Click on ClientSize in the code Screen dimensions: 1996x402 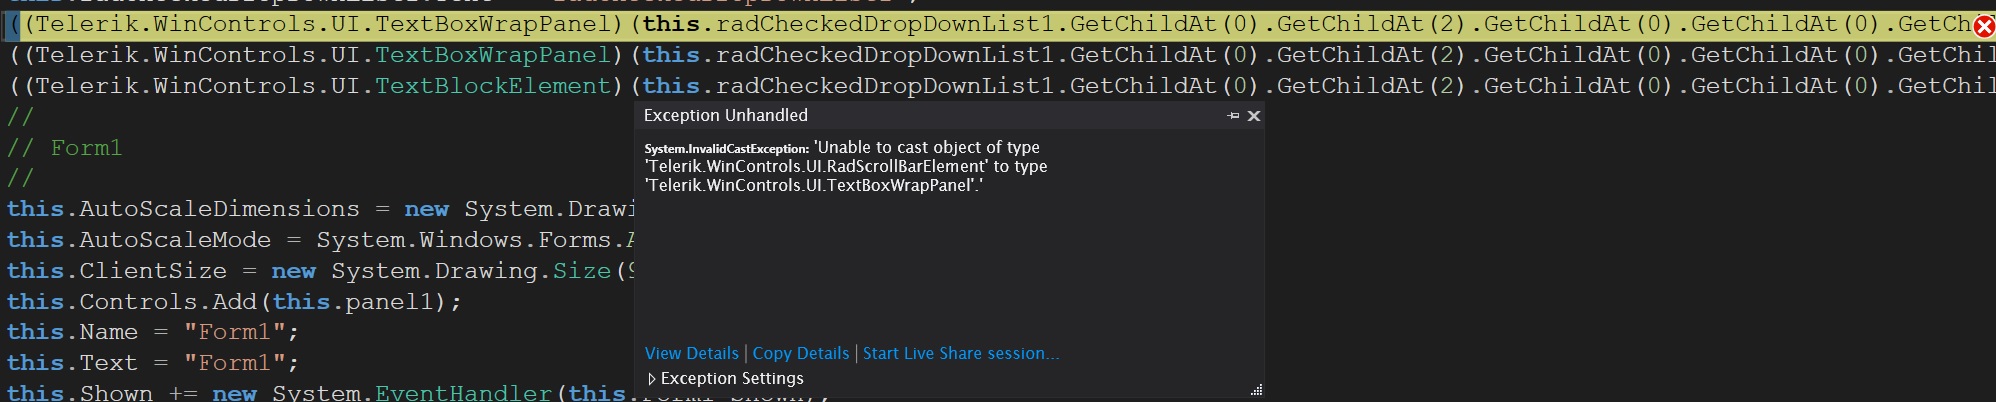click(x=152, y=271)
